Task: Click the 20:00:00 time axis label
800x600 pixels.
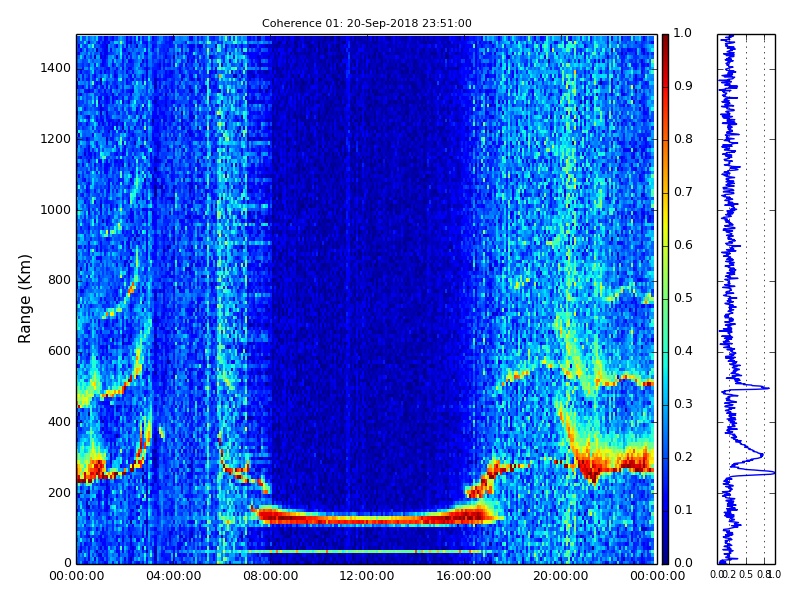Action: tap(561, 576)
